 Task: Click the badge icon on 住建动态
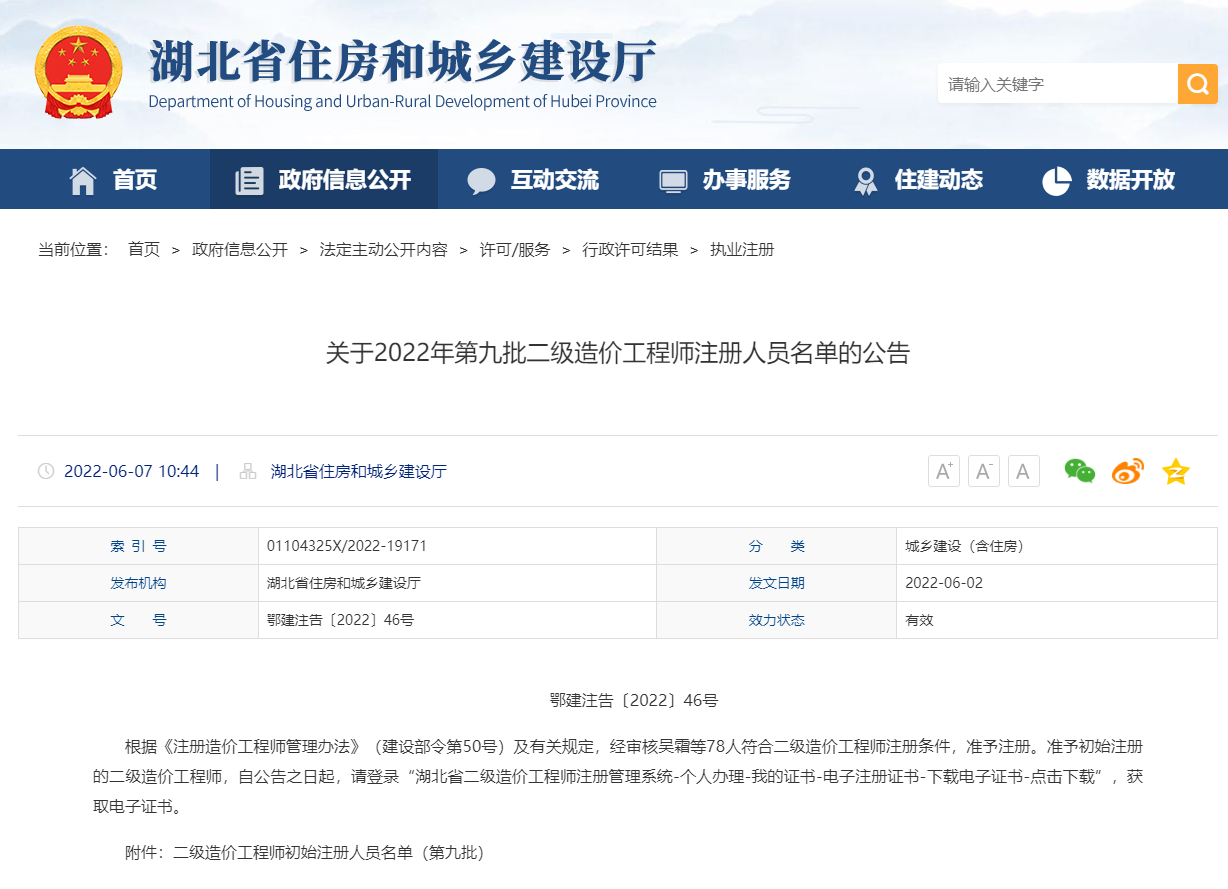(x=864, y=178)
